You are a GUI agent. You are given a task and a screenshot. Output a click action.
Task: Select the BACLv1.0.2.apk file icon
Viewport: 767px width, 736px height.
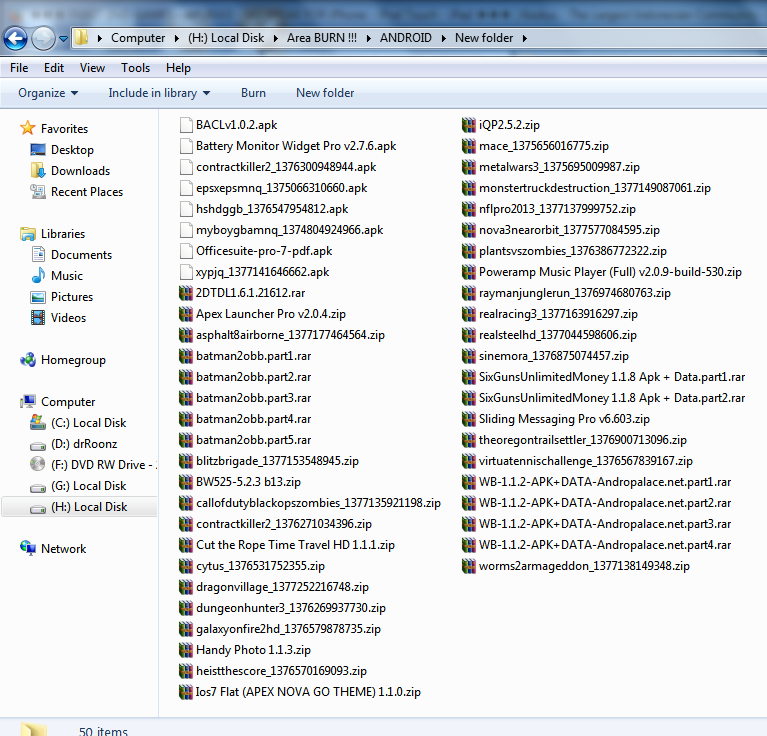186,125
